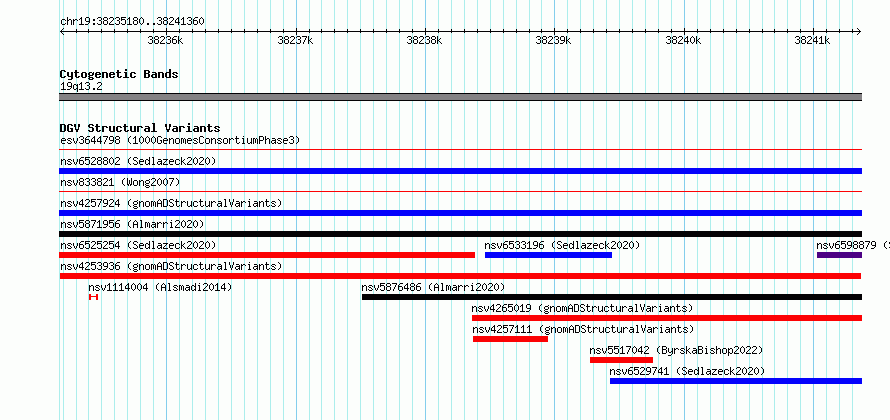This screenshot has width=890, height=420.
Task: Click the nsv6598879 variant label
Action: [853, 245]
